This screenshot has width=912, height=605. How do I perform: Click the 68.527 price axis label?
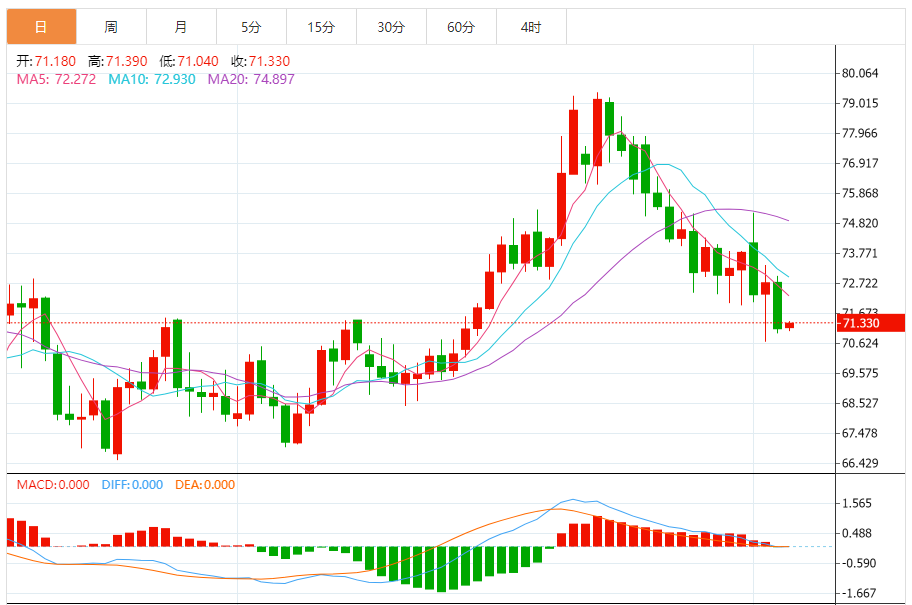coord(860,403)
